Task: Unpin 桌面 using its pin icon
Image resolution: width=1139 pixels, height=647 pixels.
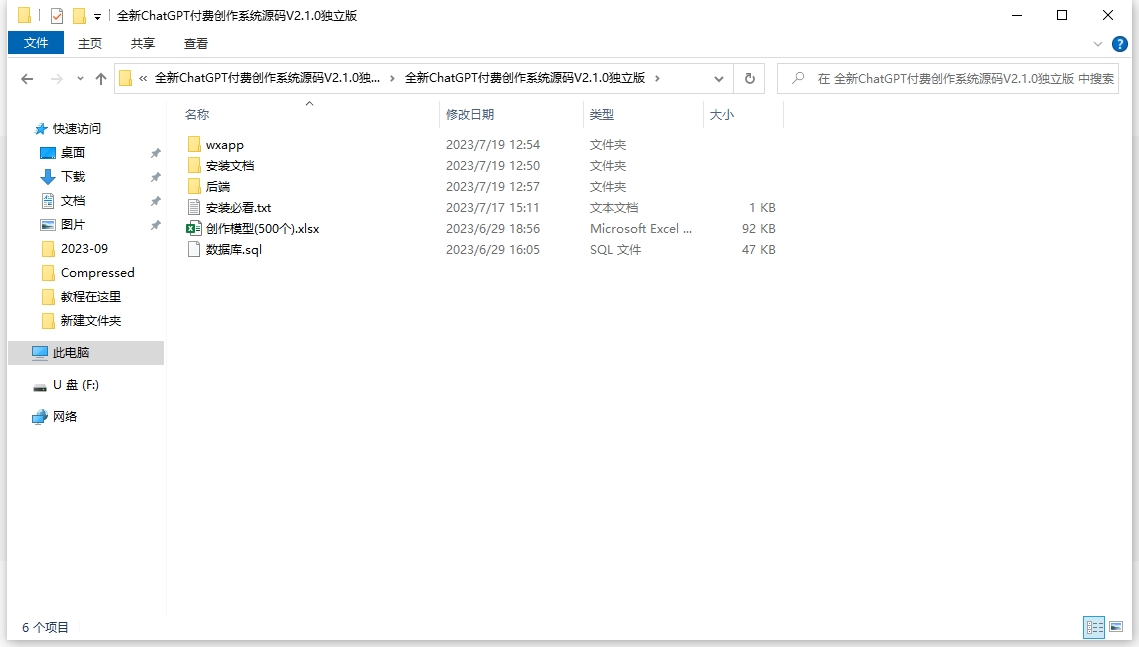Action: pyautogui.click(x=155, y=153)
